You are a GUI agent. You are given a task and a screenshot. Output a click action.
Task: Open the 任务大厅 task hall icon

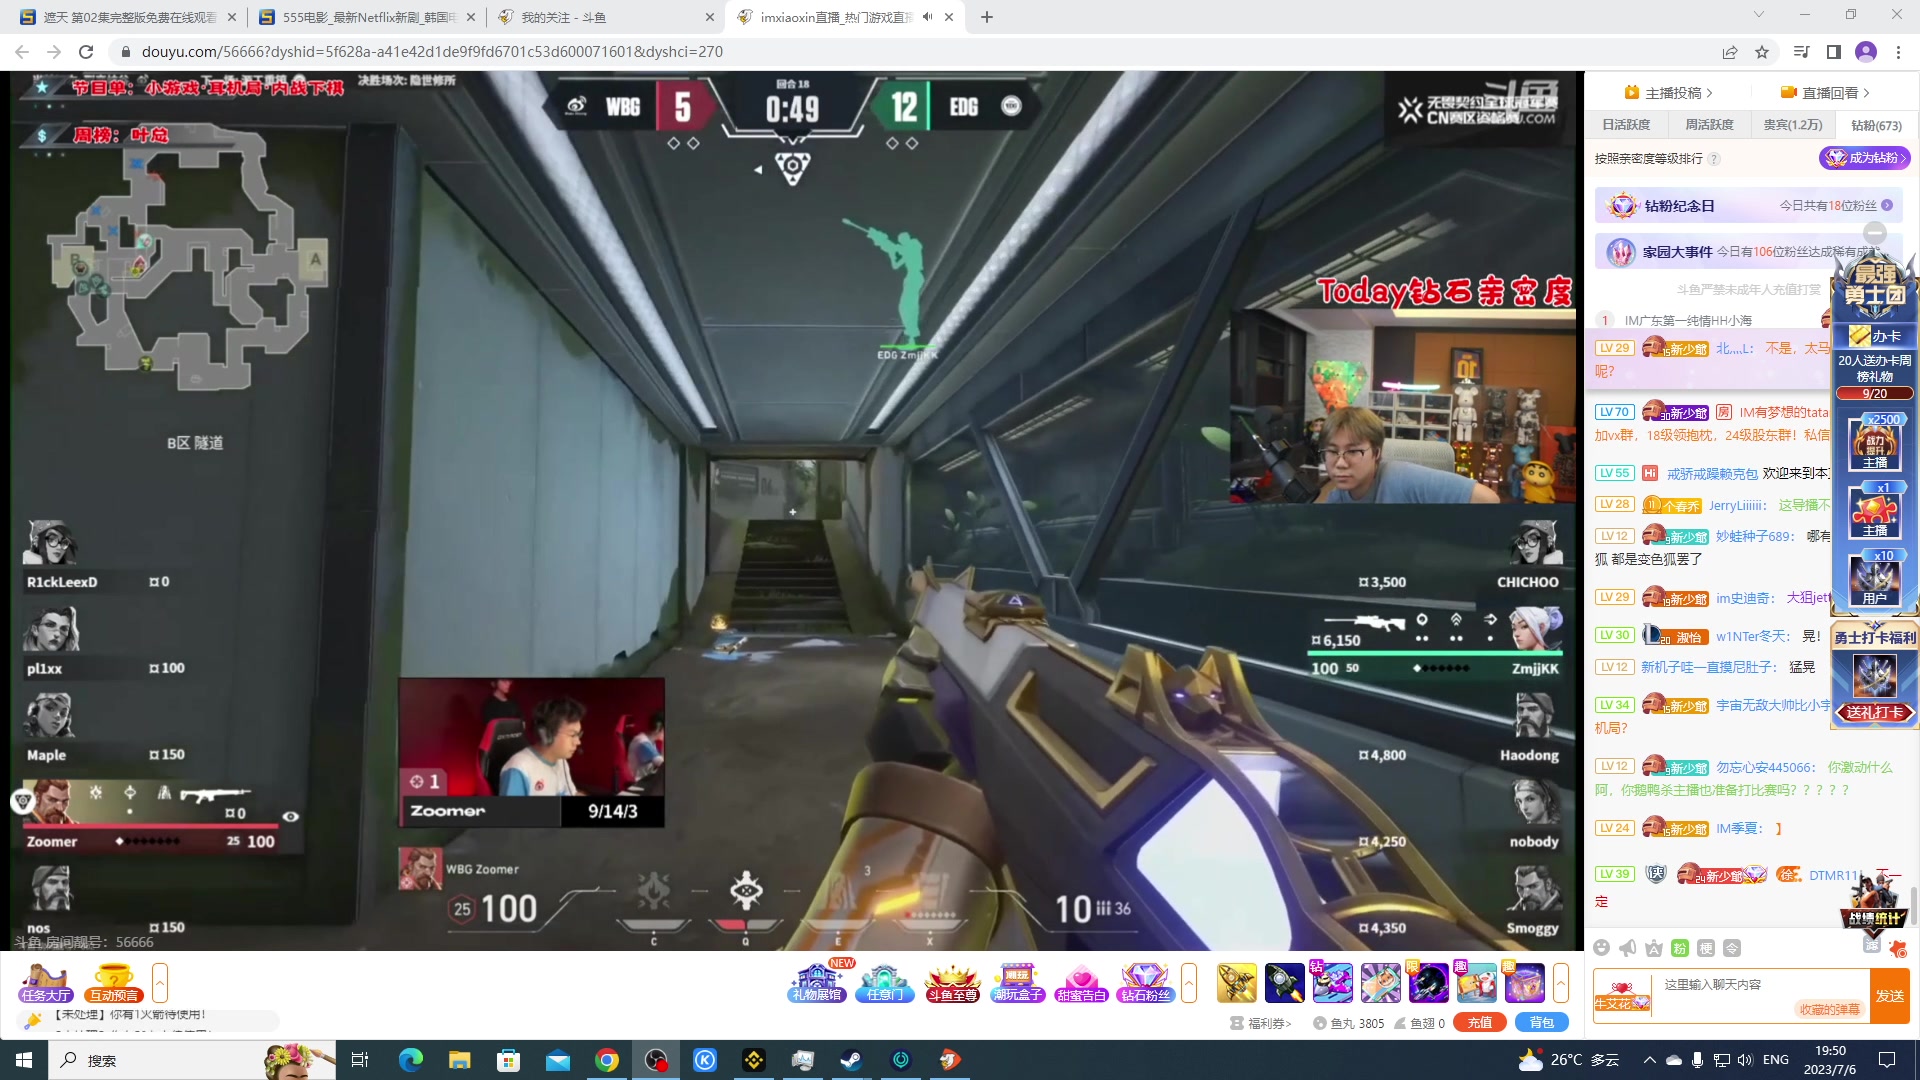pos(45,983)
